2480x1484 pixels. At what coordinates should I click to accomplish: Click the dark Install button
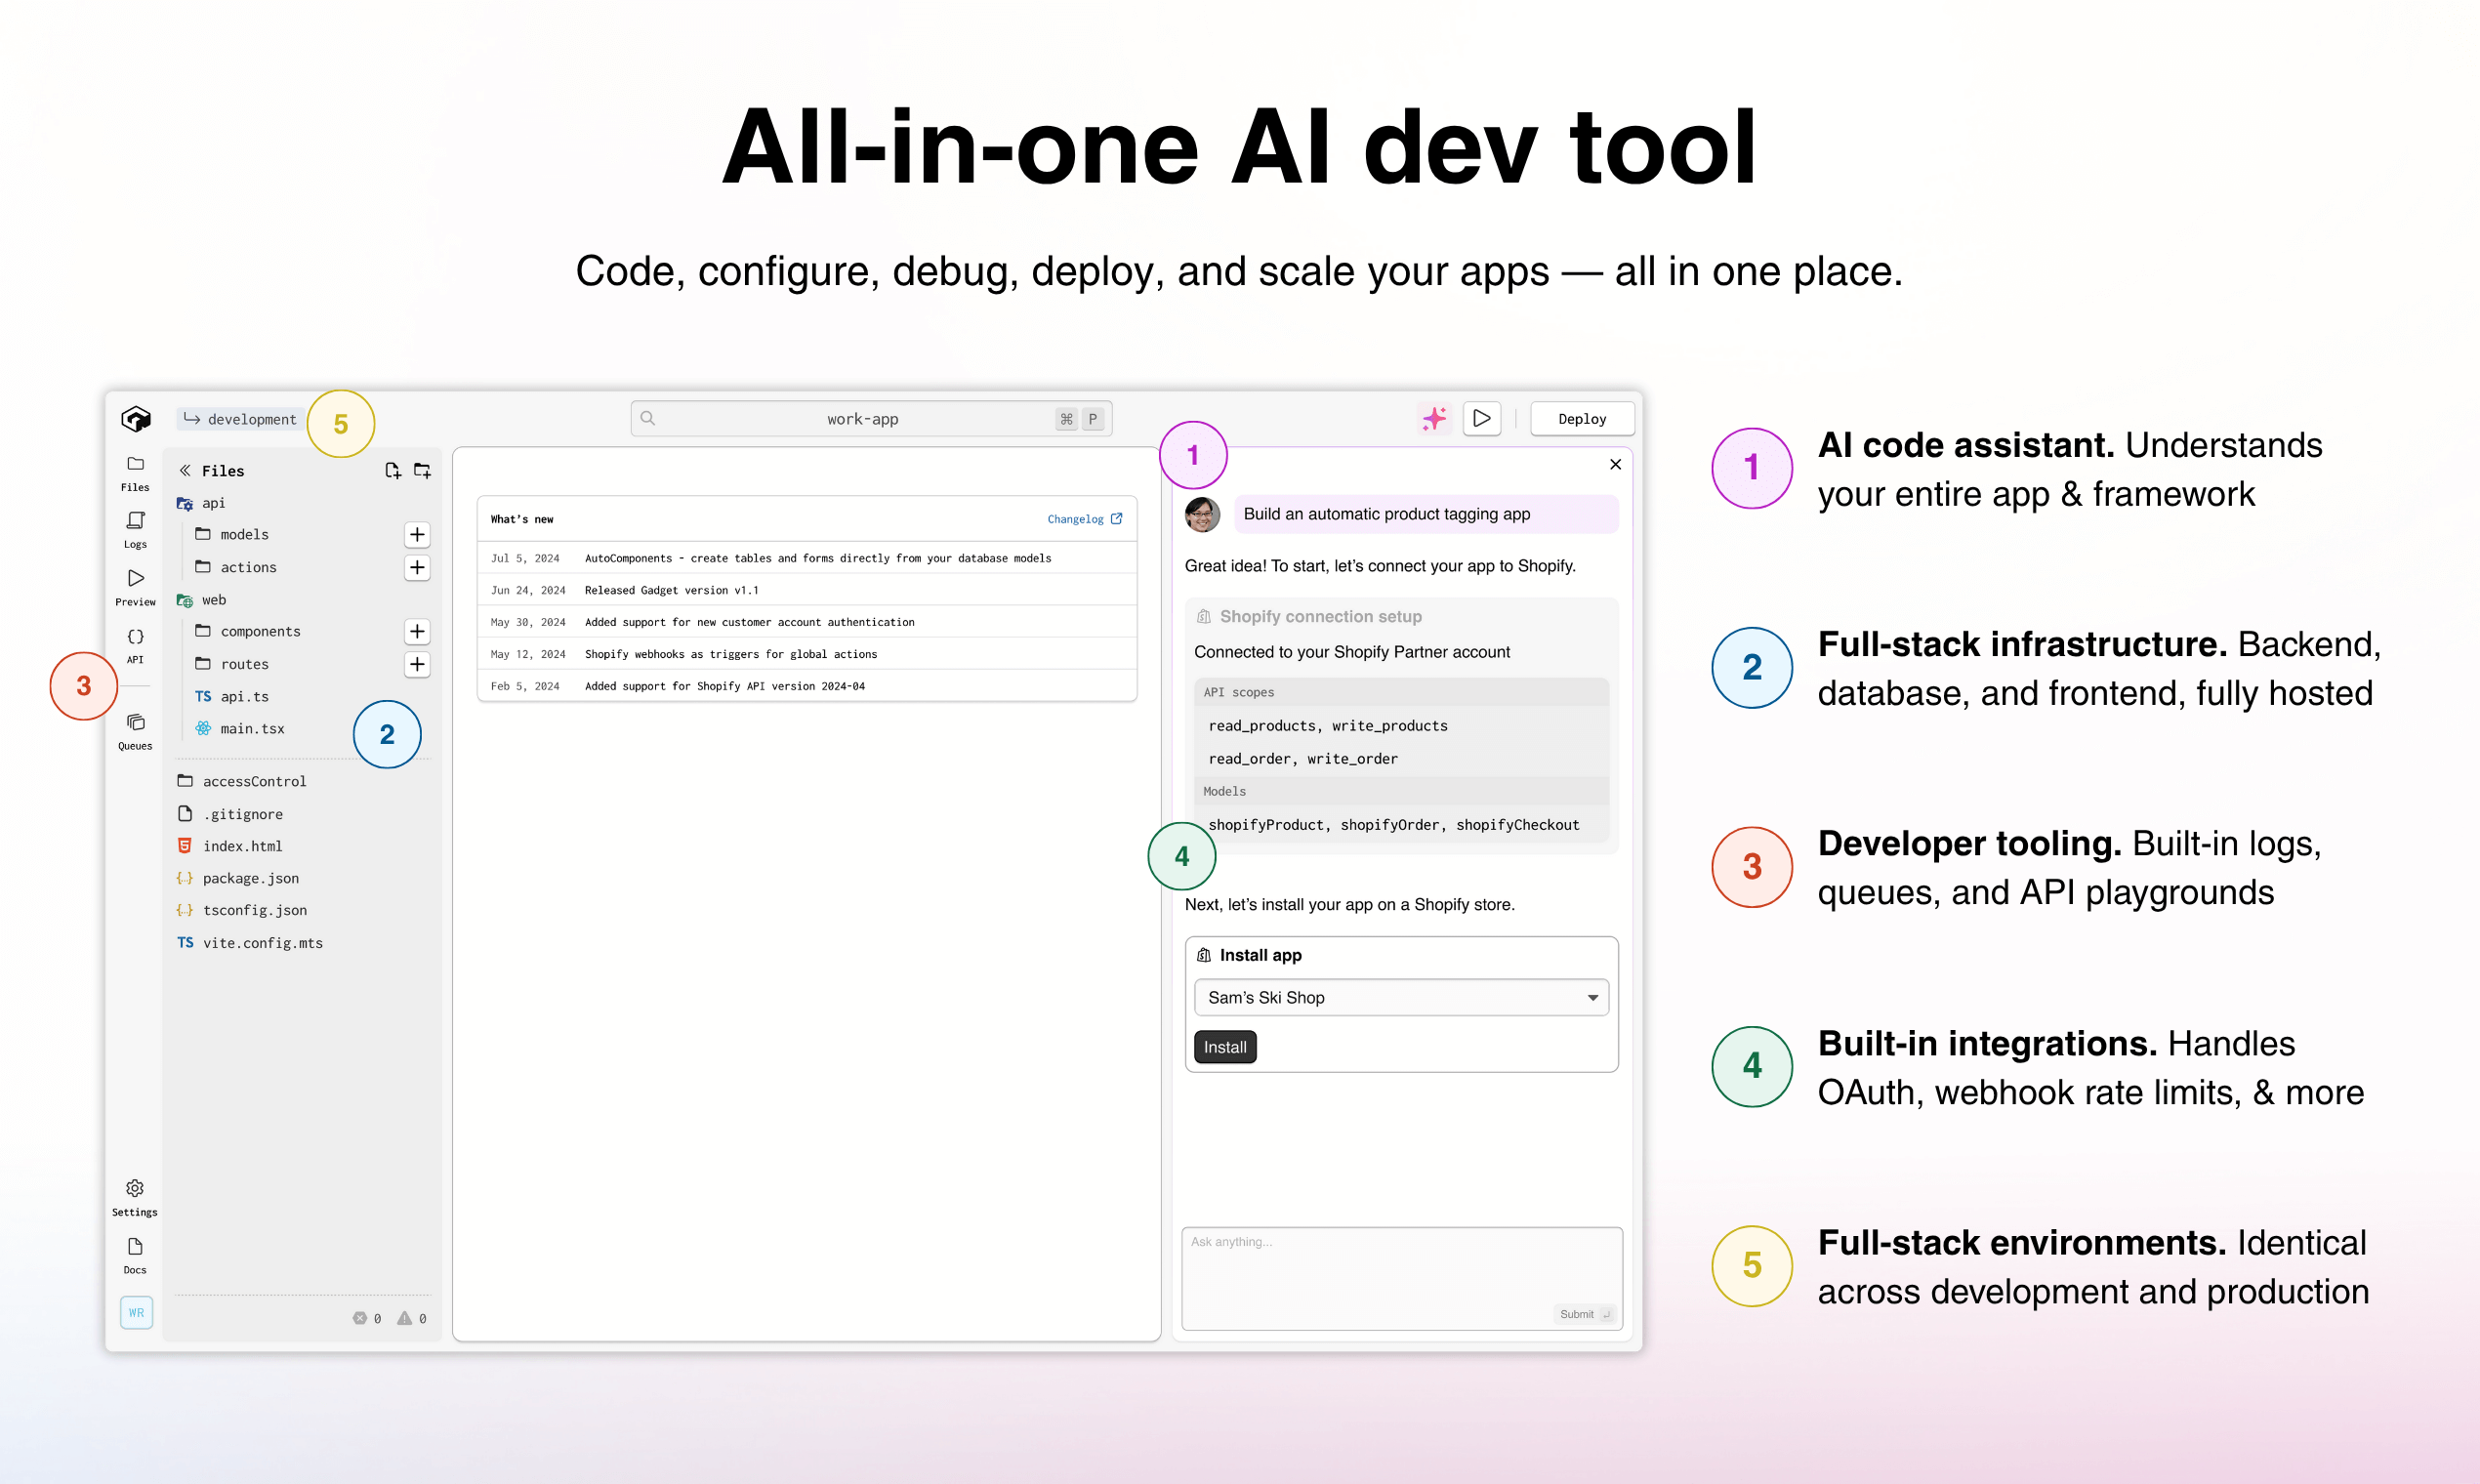coord(1224,1047)
